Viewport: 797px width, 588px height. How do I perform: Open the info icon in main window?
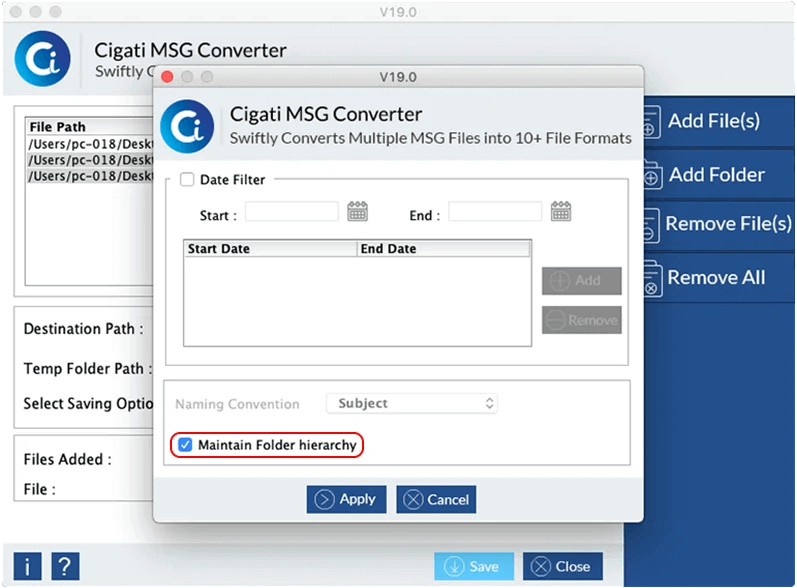point(27,566)
